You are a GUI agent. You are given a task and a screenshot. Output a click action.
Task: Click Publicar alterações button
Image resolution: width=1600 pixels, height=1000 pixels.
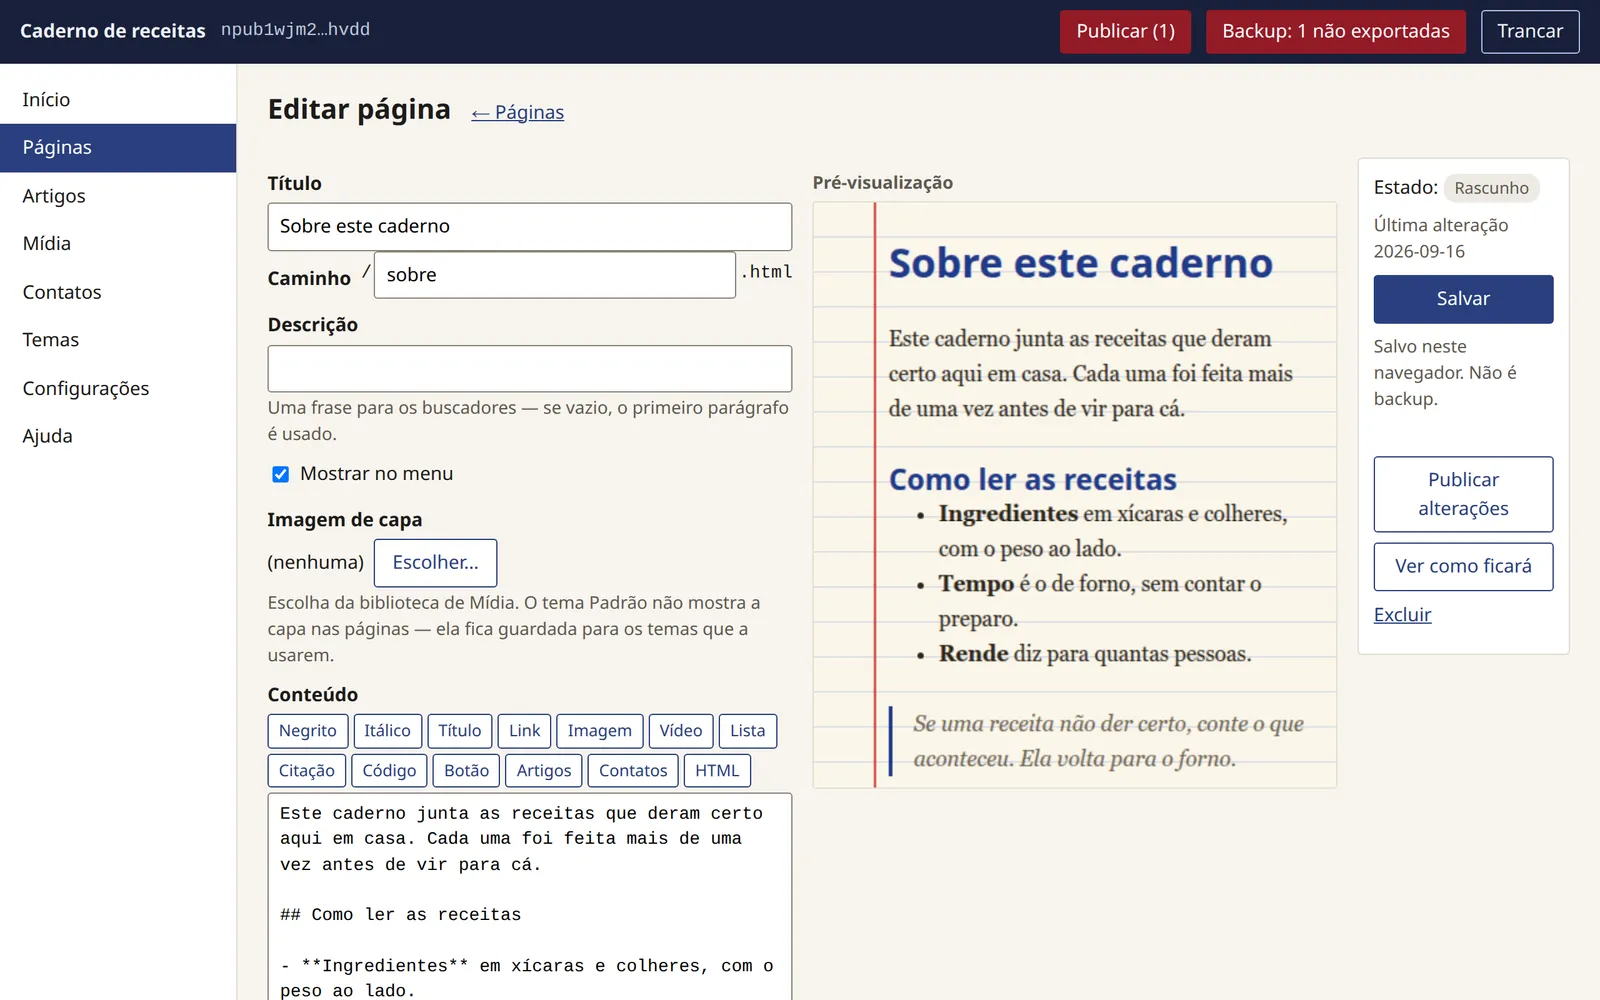point(1463,494)
